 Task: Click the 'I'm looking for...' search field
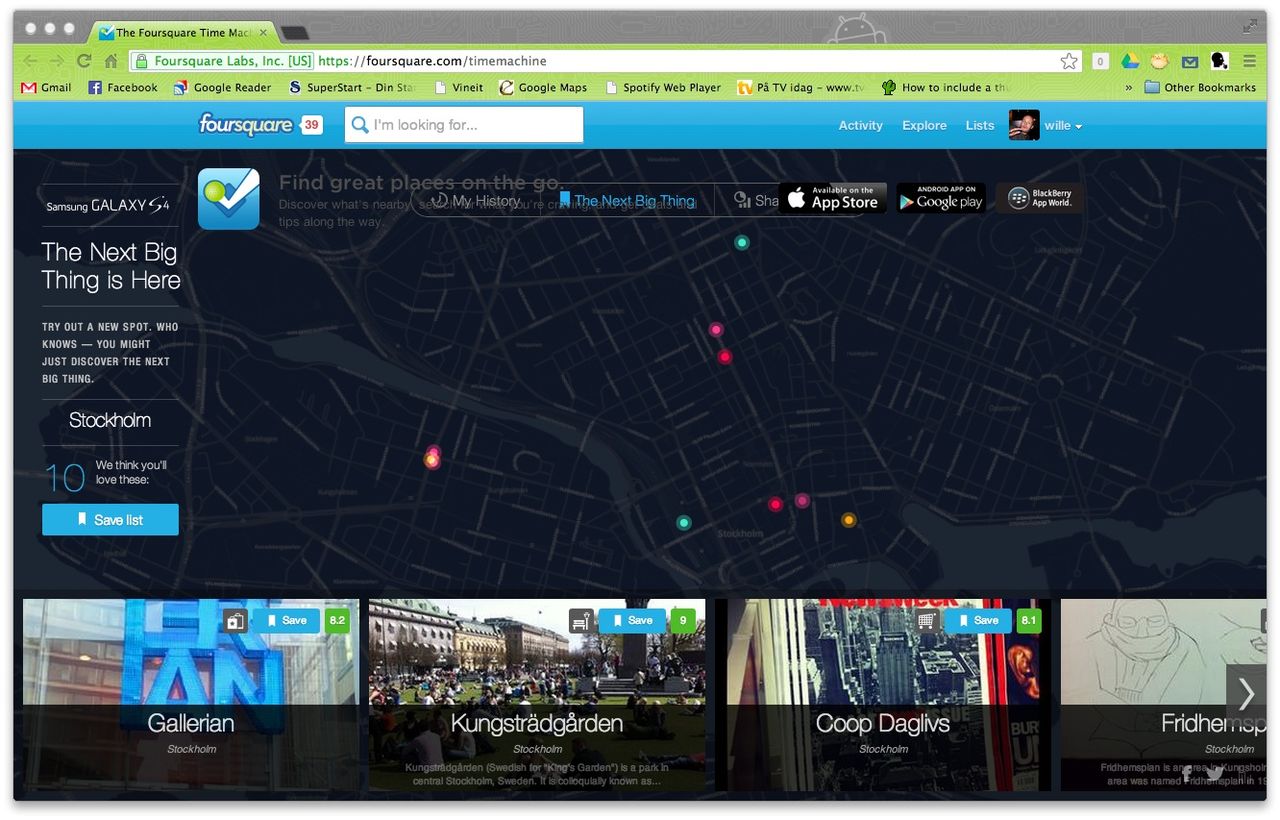tap(464, 125)
